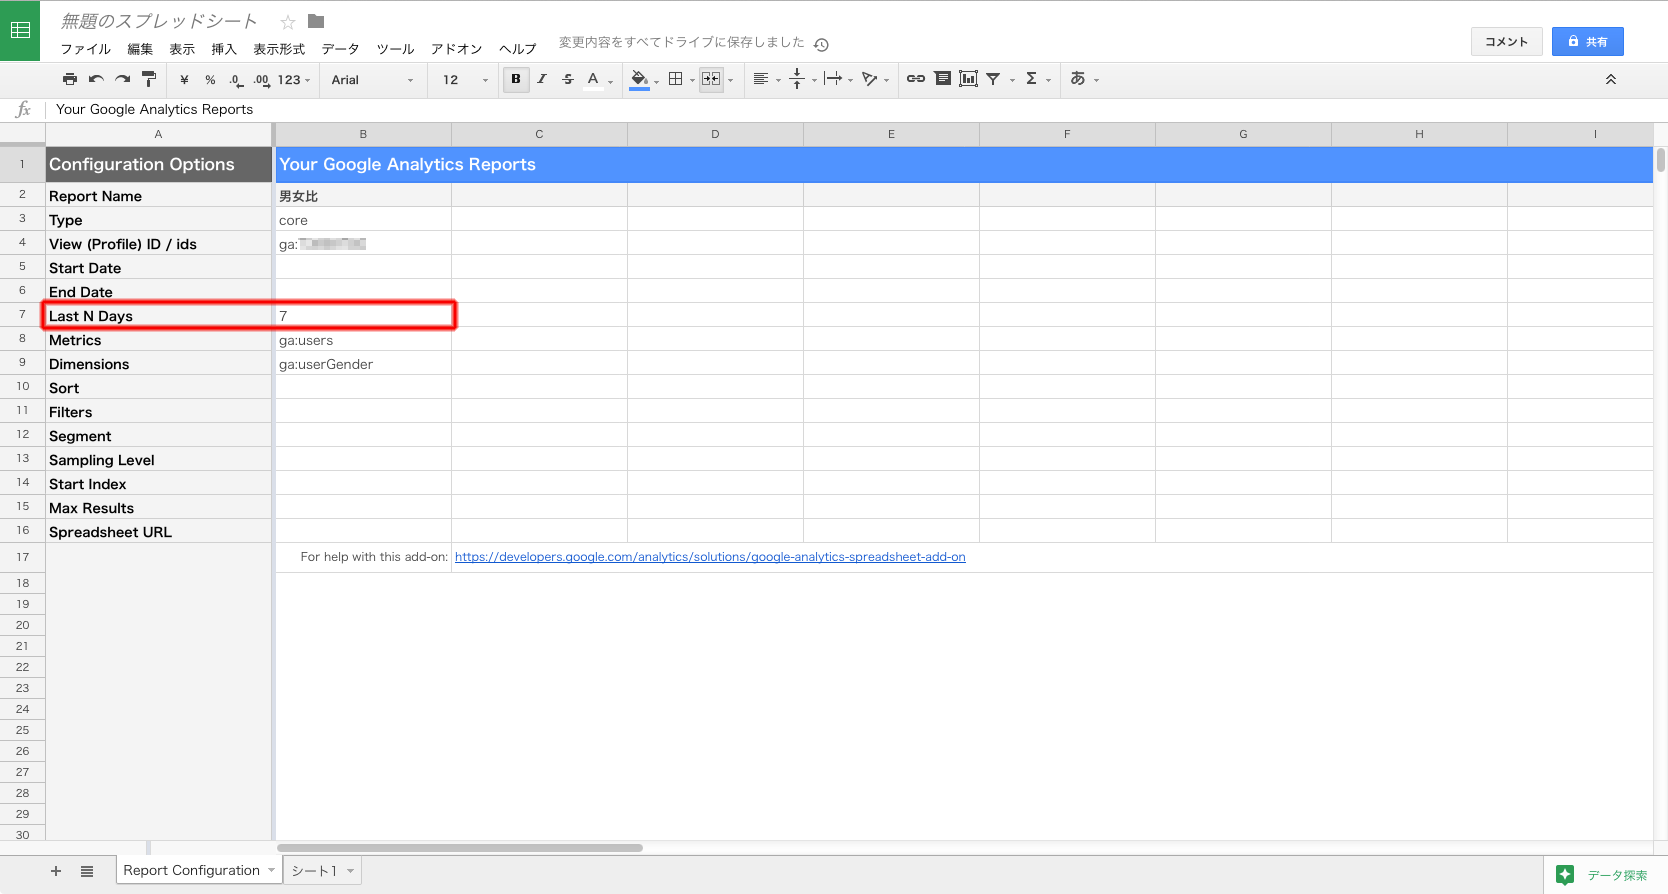Click the データ探索 explore button
Image resolution: width=1668 pixels, height=894 pixels.
1605,875
